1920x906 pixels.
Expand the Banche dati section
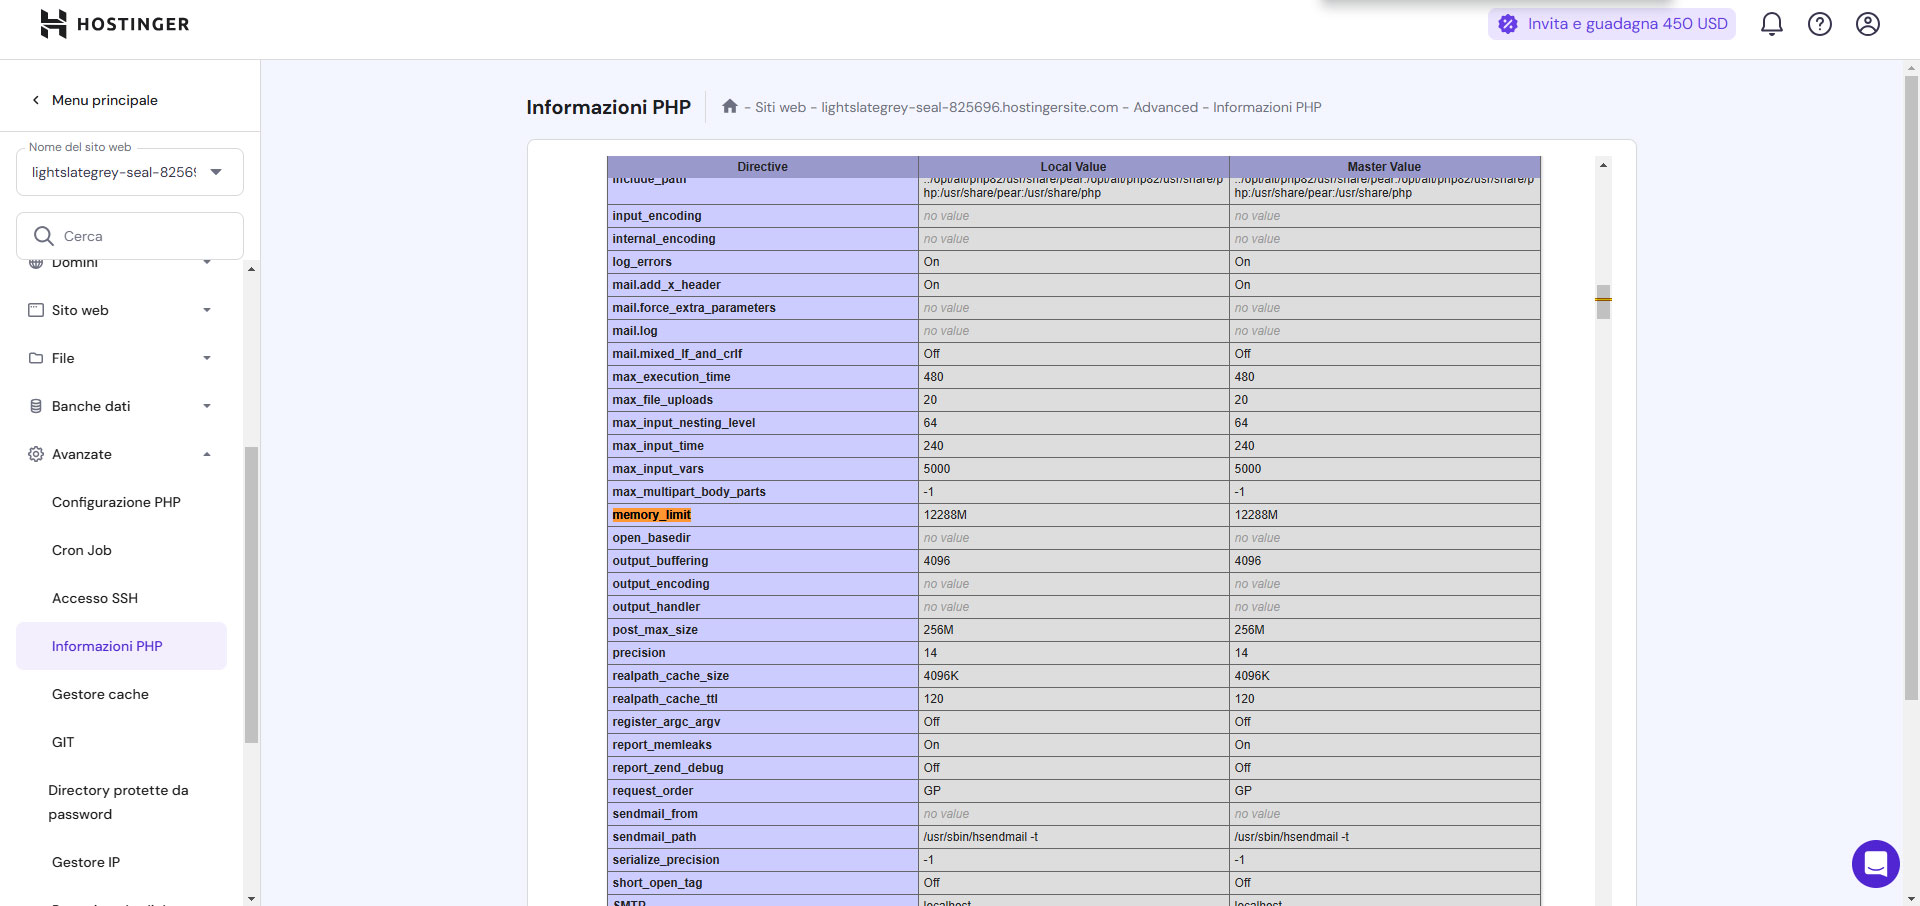click(207, 406)
